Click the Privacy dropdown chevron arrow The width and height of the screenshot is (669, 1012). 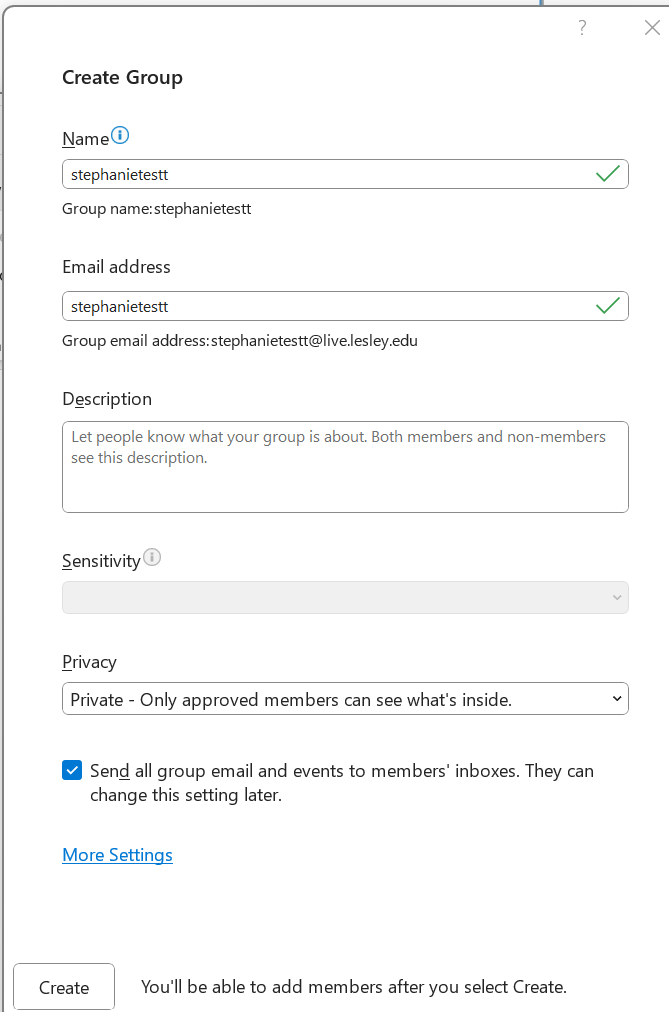click(x=617, y=699)
